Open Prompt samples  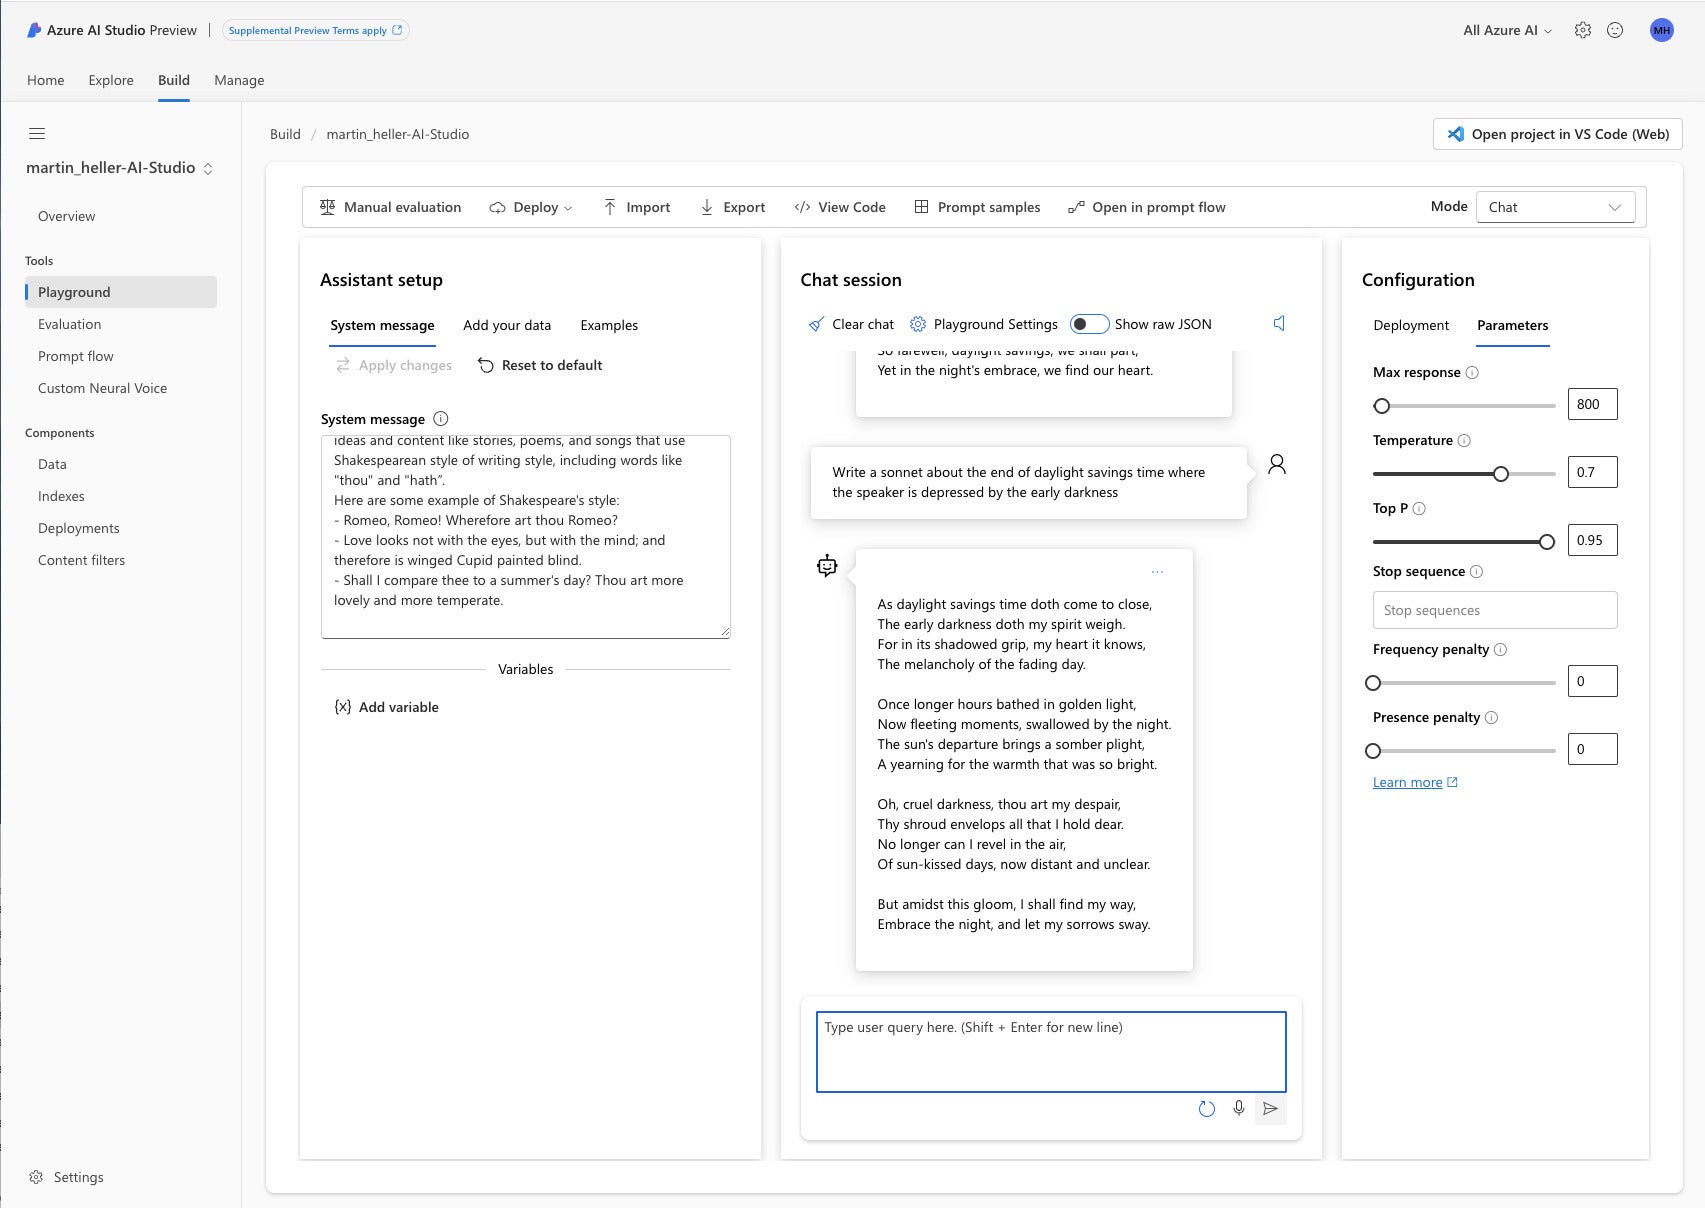tap(977, 207)
